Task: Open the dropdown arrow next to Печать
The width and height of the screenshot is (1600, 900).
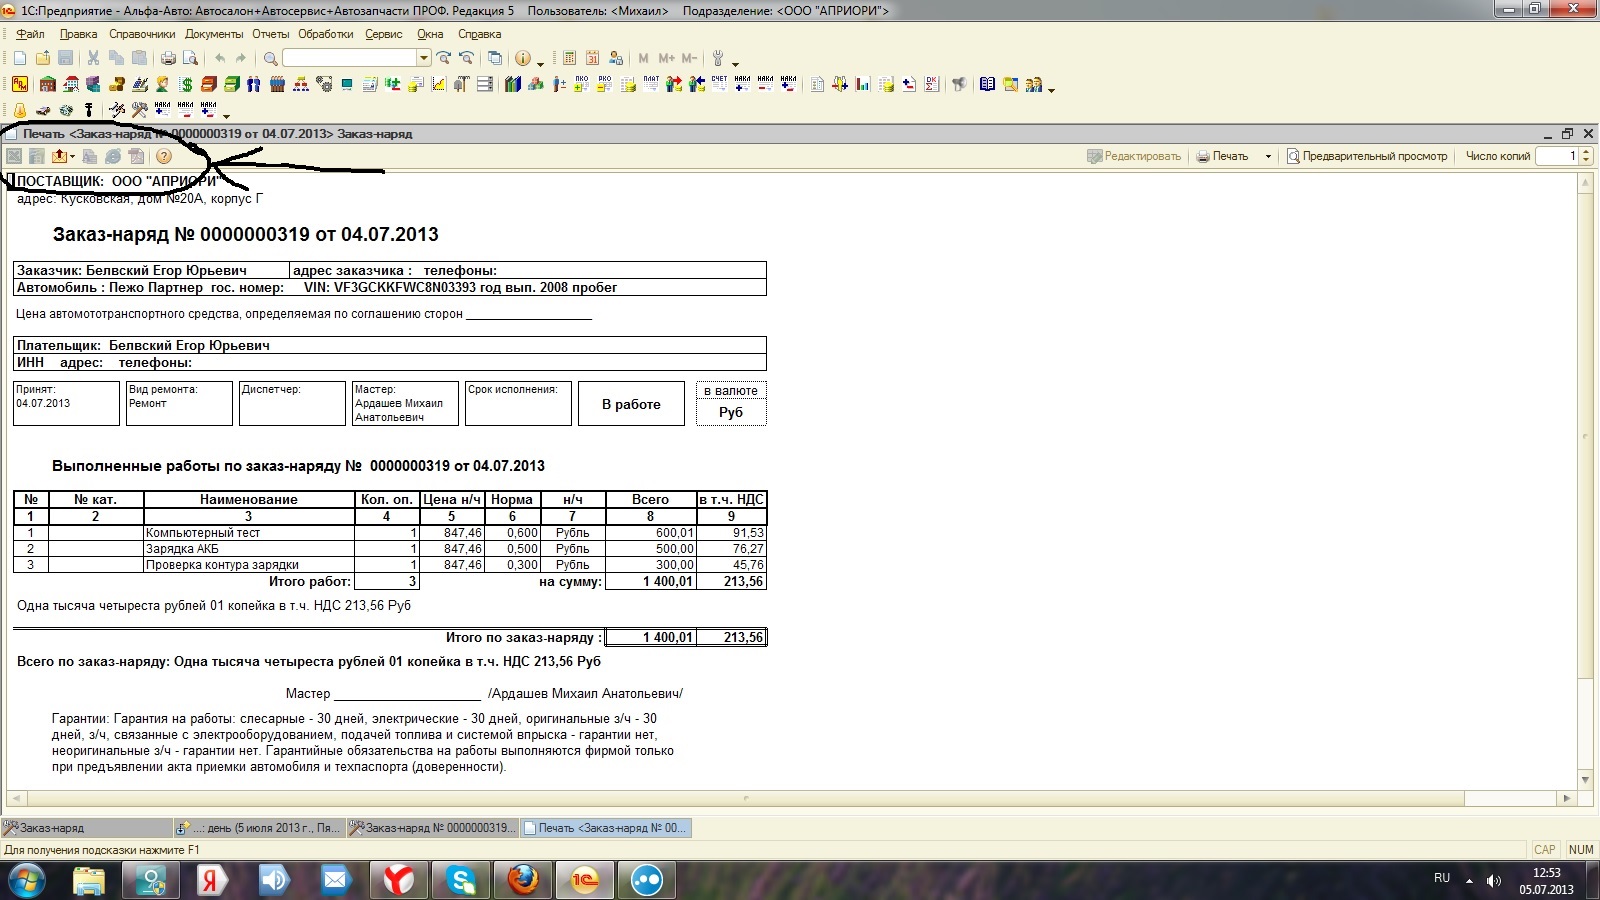Action: 1268,156
